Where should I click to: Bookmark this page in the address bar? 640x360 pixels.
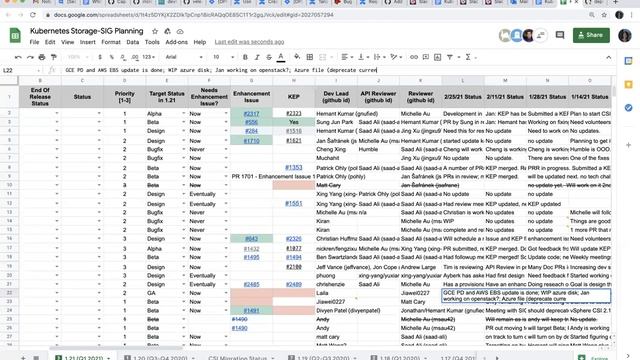click(x=604, y=15)
